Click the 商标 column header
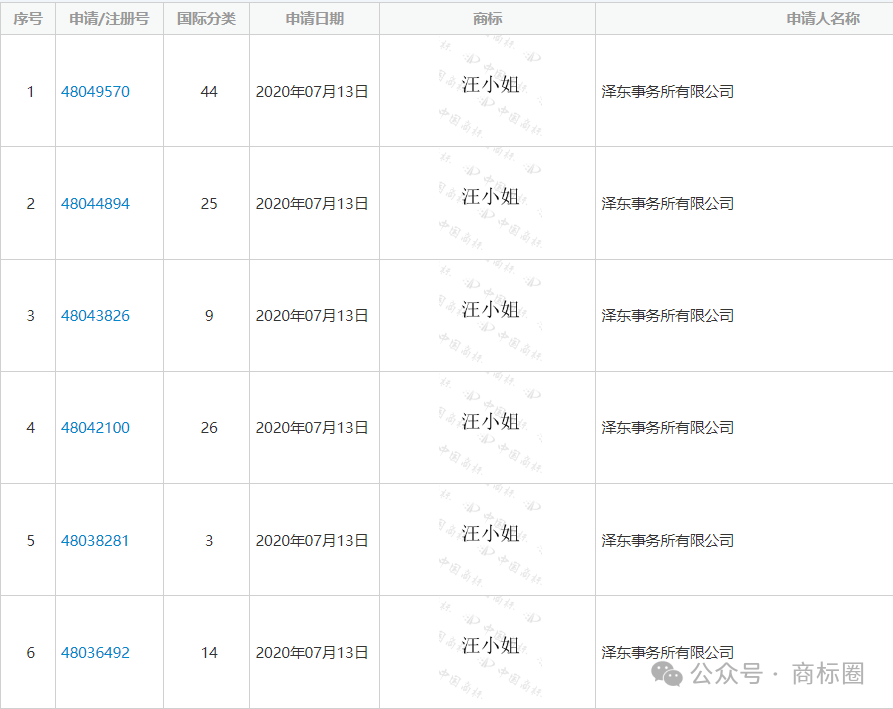 [x=487, y=19]
